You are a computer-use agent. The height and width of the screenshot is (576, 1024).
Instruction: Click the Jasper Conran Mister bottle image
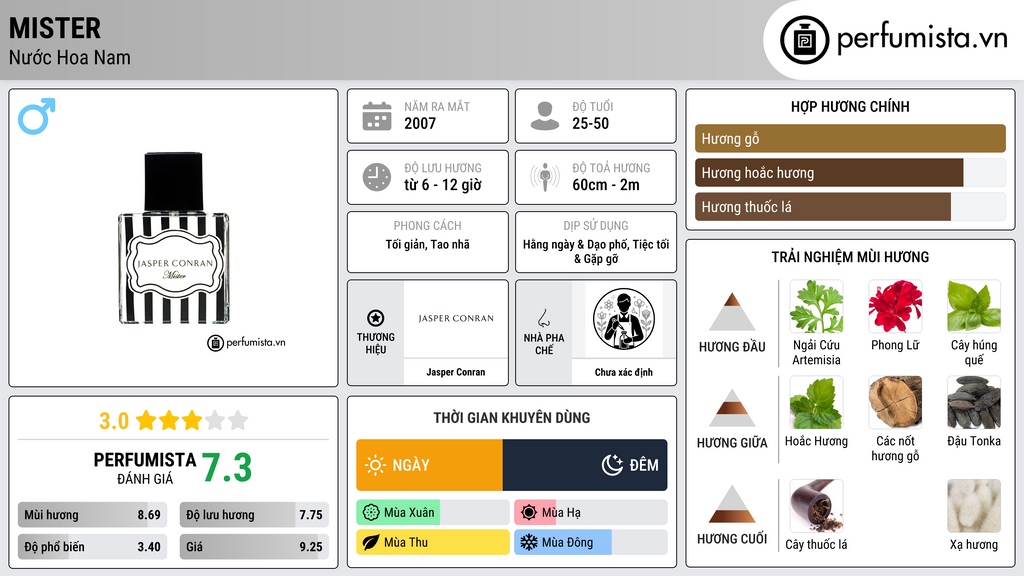tap(174, 238)
